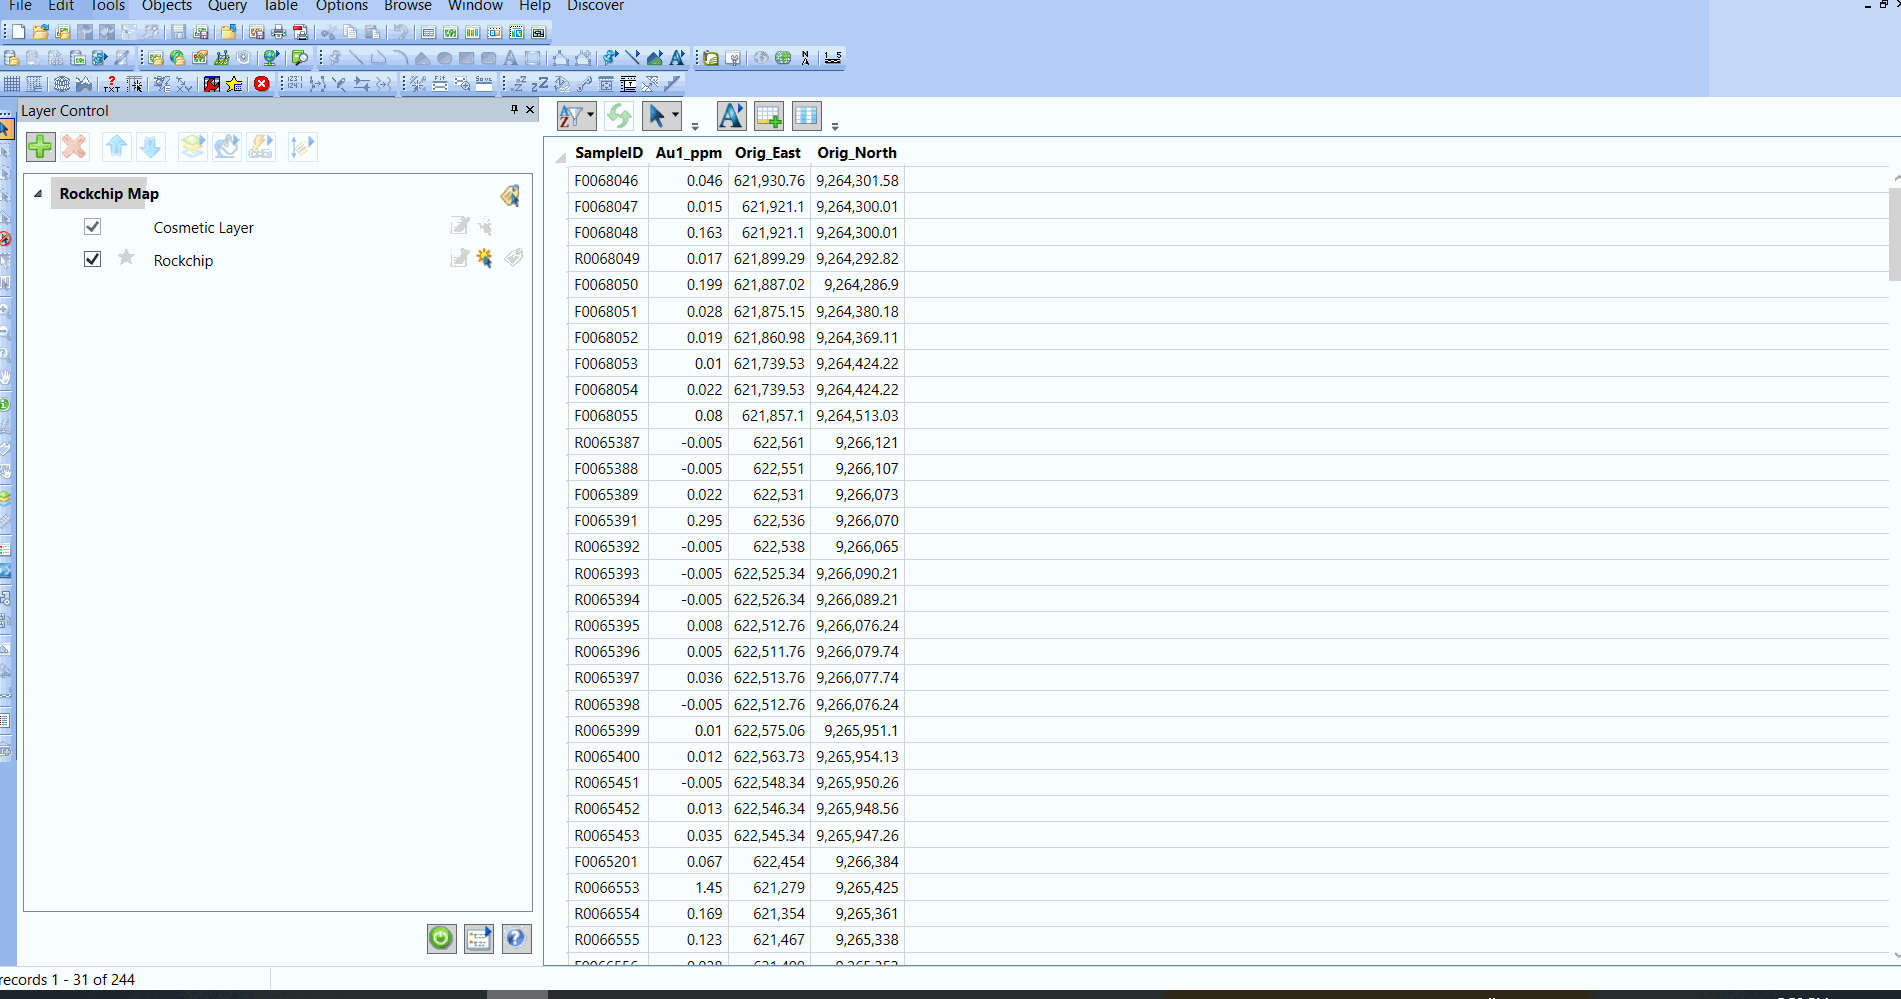Click the star next to the Rockchip layer

pos(126,258)
